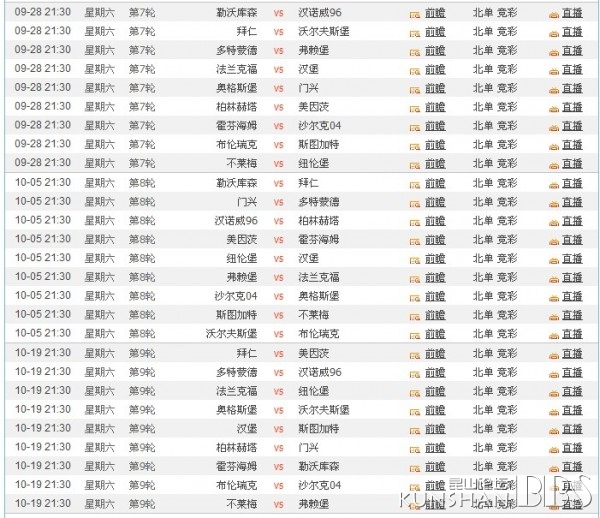
Task: Click live broadcast icon in 汉诺威96 vs 柏林赫塔 row
Action: (554, 223)
